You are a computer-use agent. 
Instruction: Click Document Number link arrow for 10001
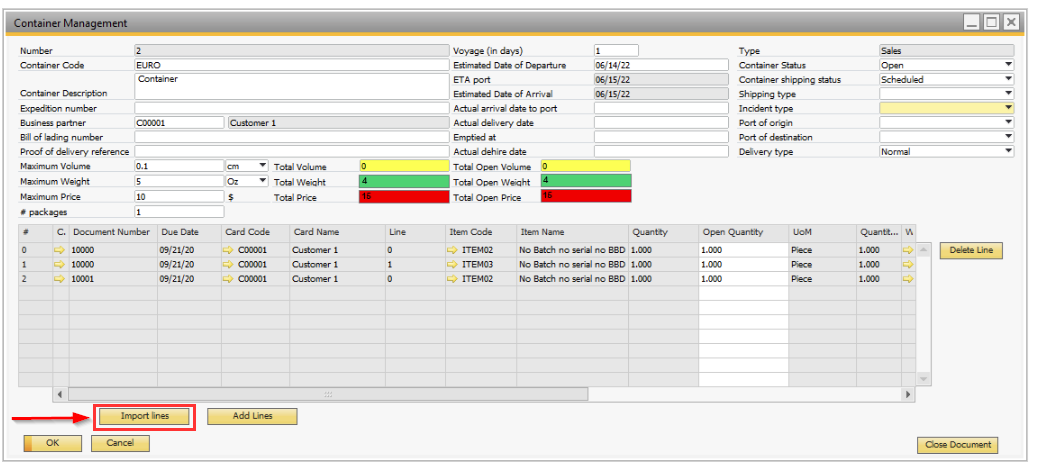click(60, 280)
